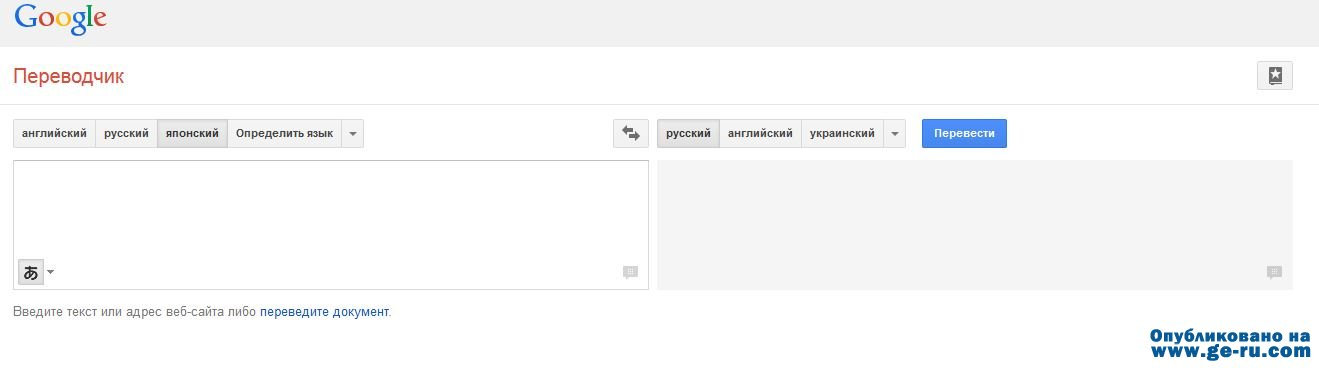The width and height of the screenshot is (1319, 368).
Task: Set target language to английский
Action: point(760,134)
